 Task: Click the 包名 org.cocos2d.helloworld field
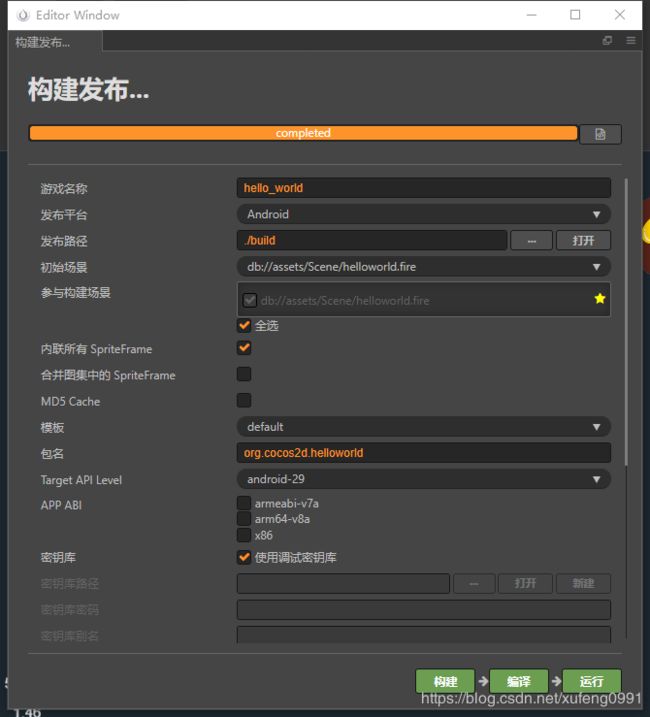(424, 453)
